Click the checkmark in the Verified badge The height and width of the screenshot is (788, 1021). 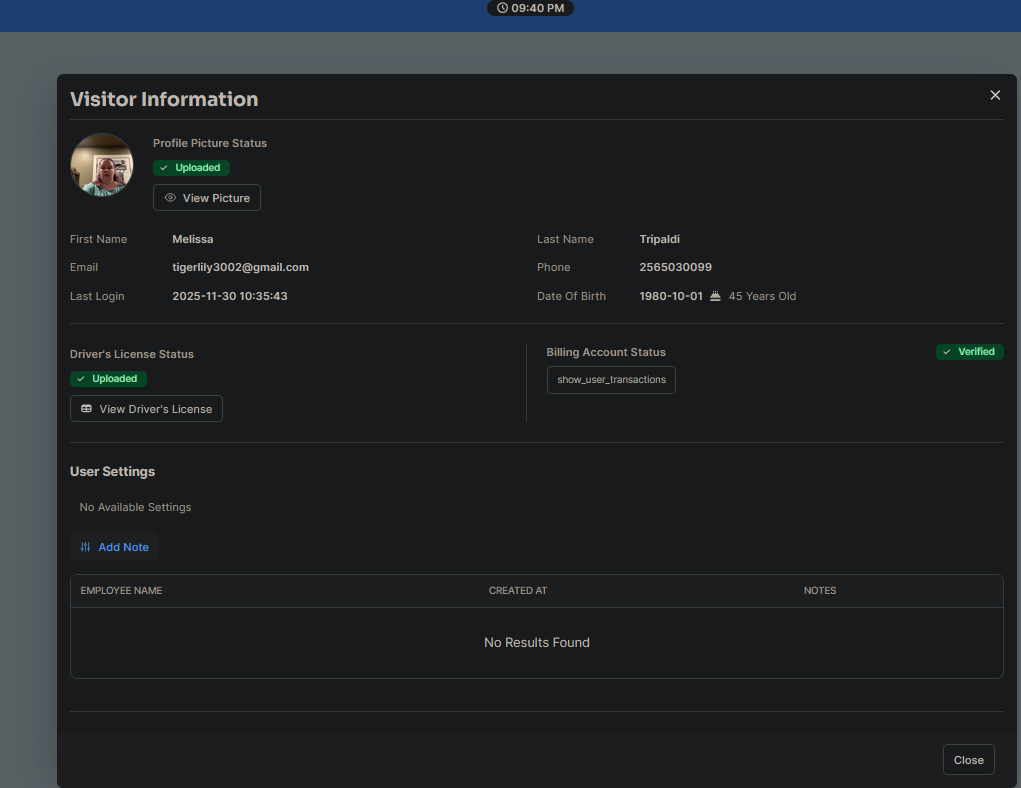tap(947, 352)
